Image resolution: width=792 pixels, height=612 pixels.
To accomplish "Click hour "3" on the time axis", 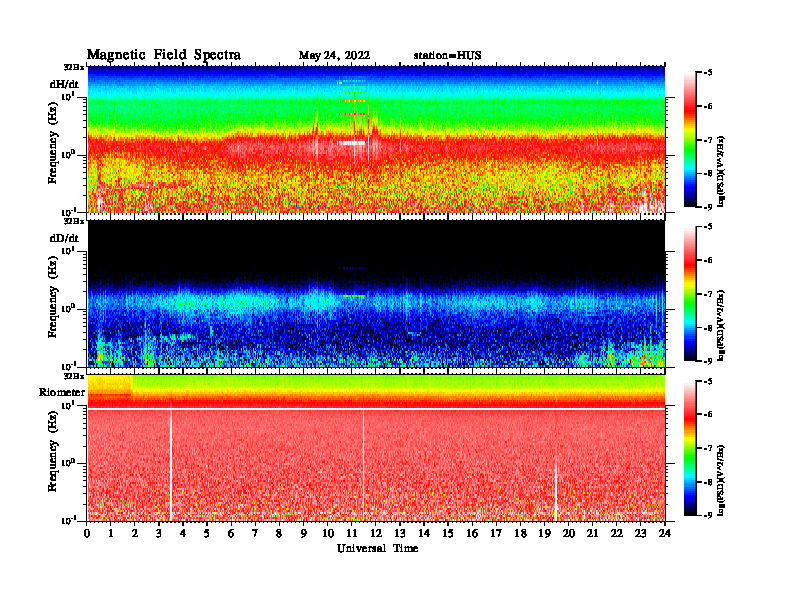I will point(159,534).
